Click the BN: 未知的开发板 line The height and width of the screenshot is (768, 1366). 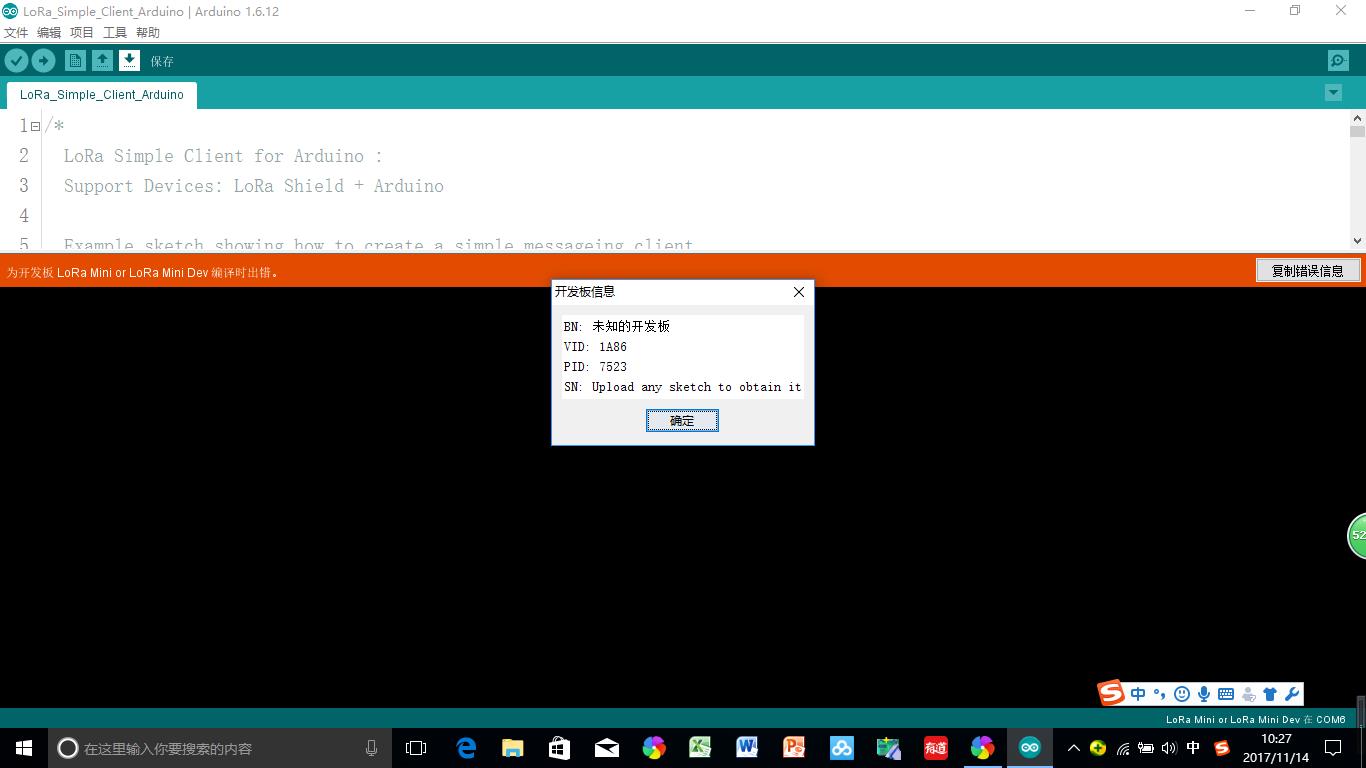click(616, 327)
